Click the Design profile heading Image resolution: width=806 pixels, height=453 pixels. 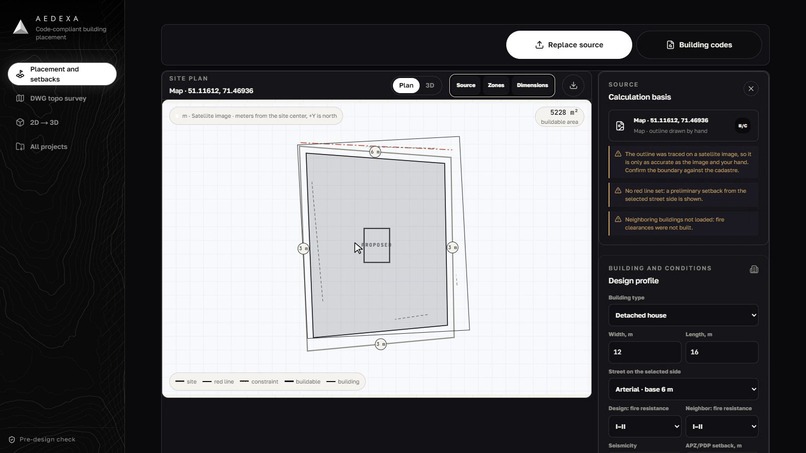point(633,281)
